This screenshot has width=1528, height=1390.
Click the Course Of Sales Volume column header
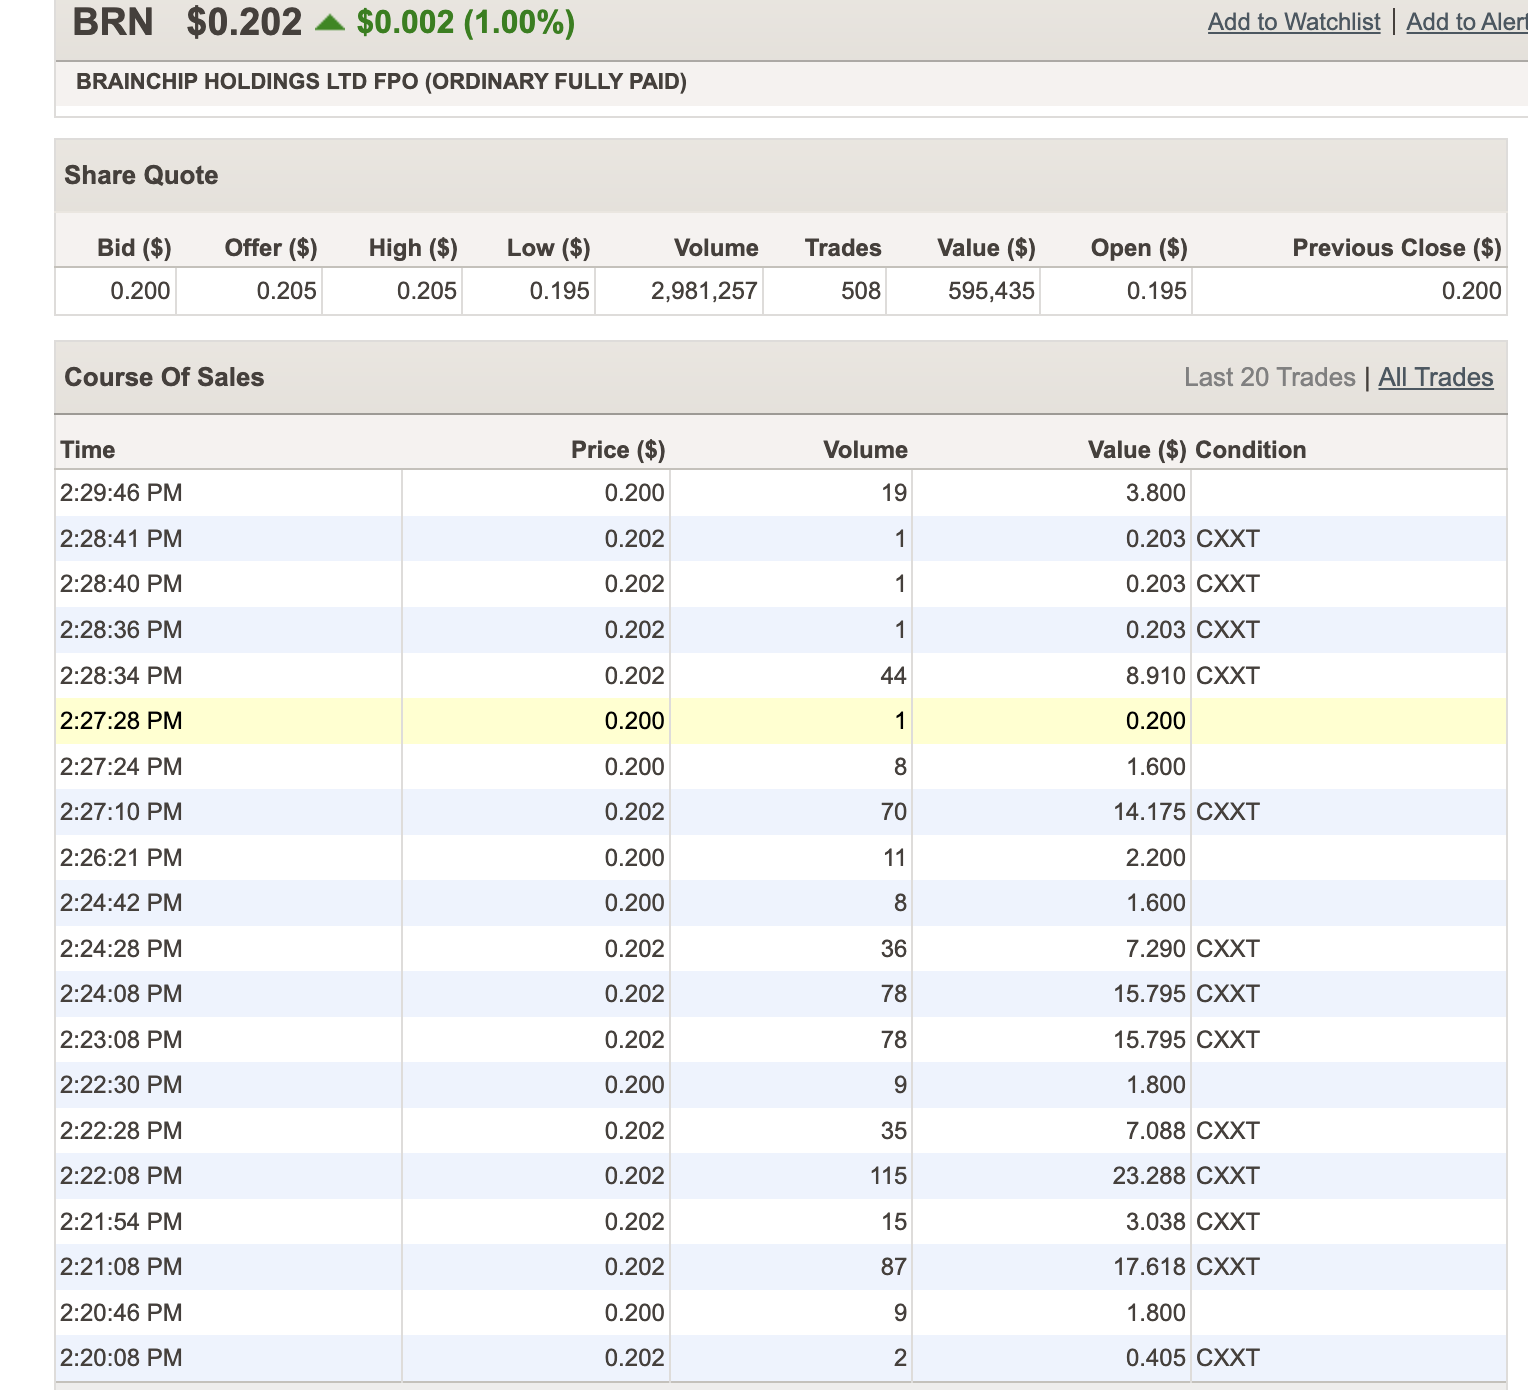pyautogui.click(x=865, y=450)
